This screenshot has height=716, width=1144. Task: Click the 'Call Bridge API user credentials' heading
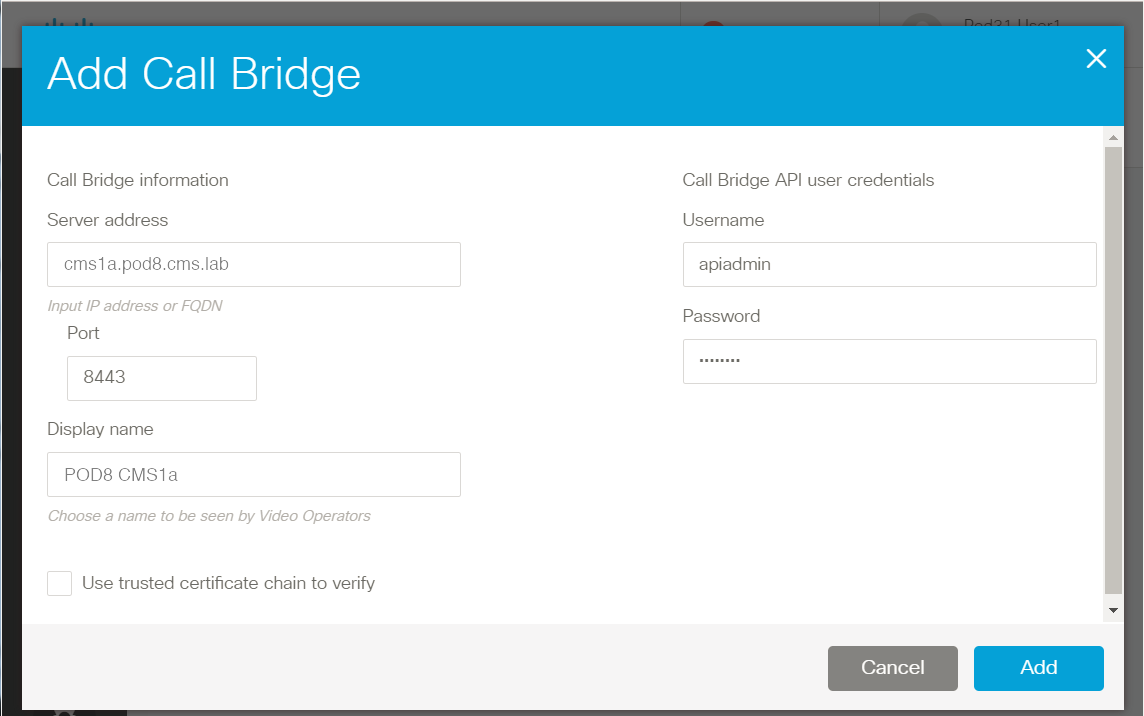coord(808,180)
